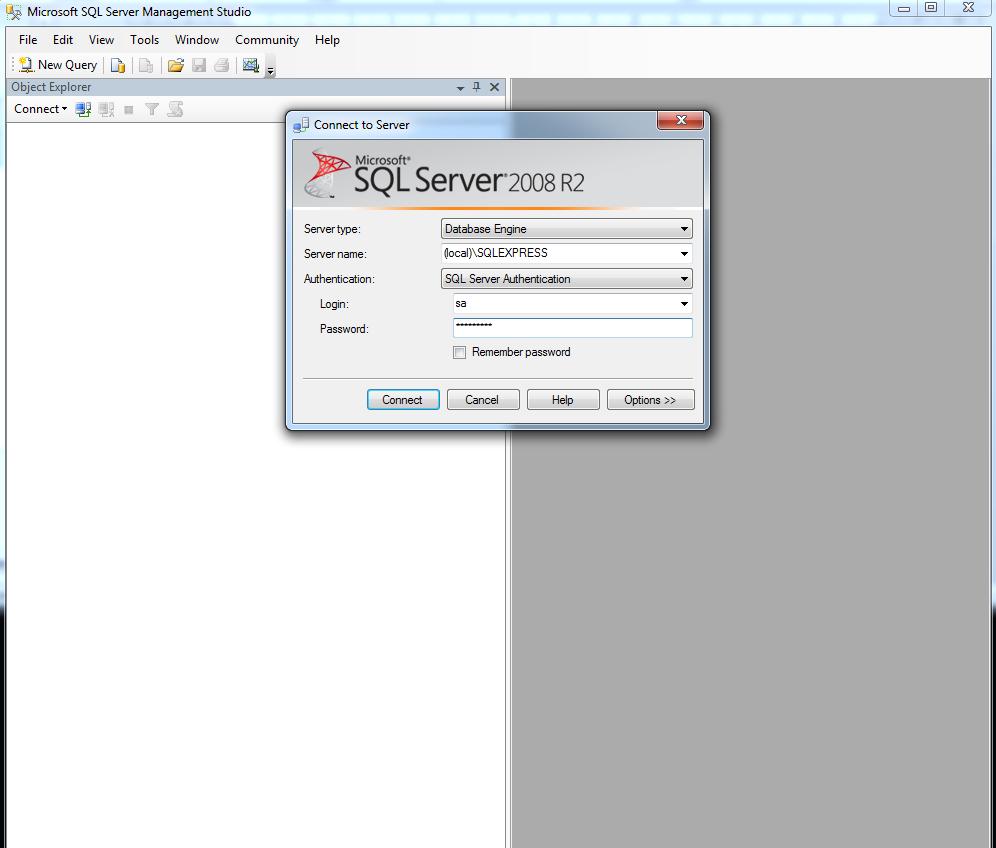
Task: Click the Cancel button
Action: pos(483,400)
